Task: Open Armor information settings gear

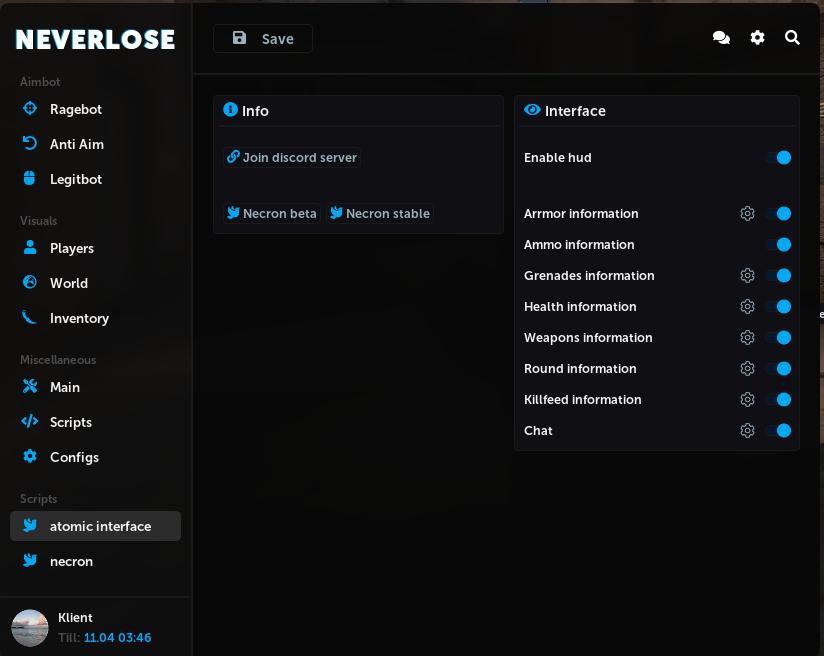Action: [747, 213]
